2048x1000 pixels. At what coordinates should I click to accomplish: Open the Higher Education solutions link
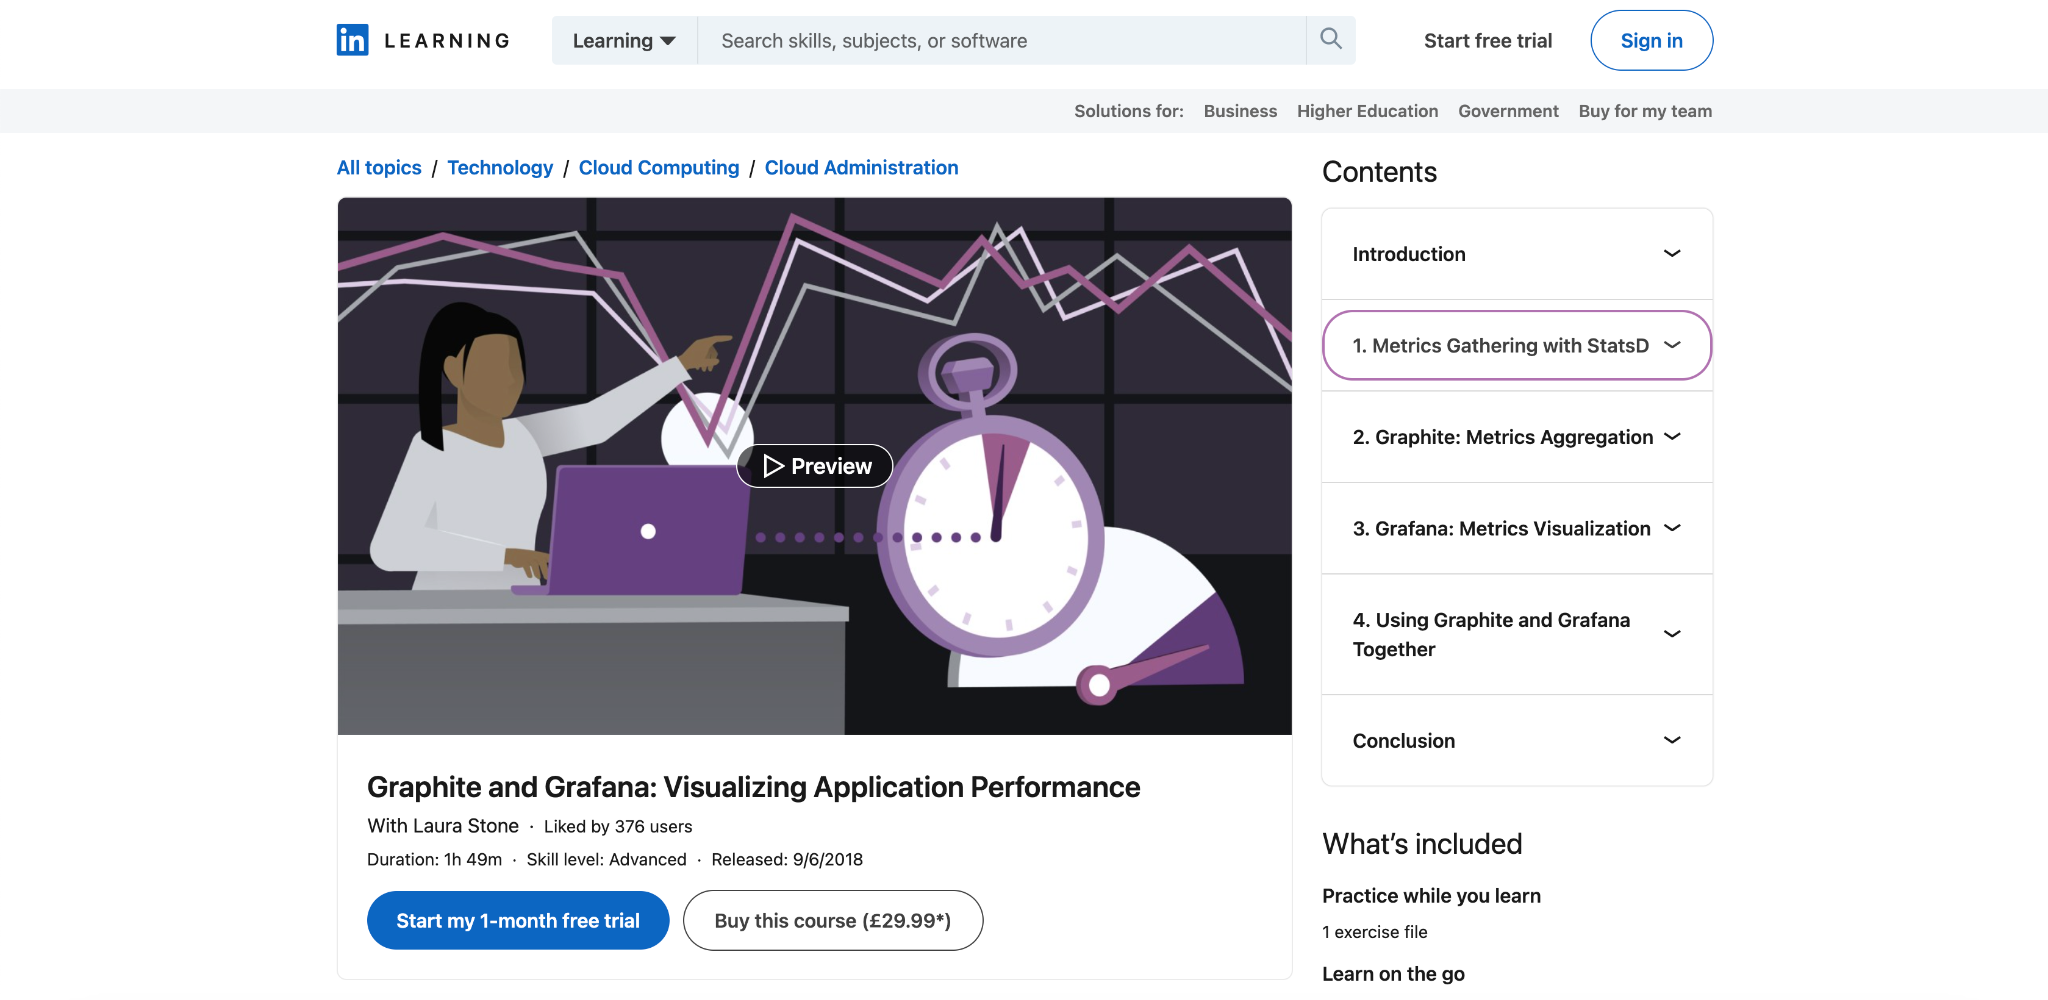point(1367,111)
